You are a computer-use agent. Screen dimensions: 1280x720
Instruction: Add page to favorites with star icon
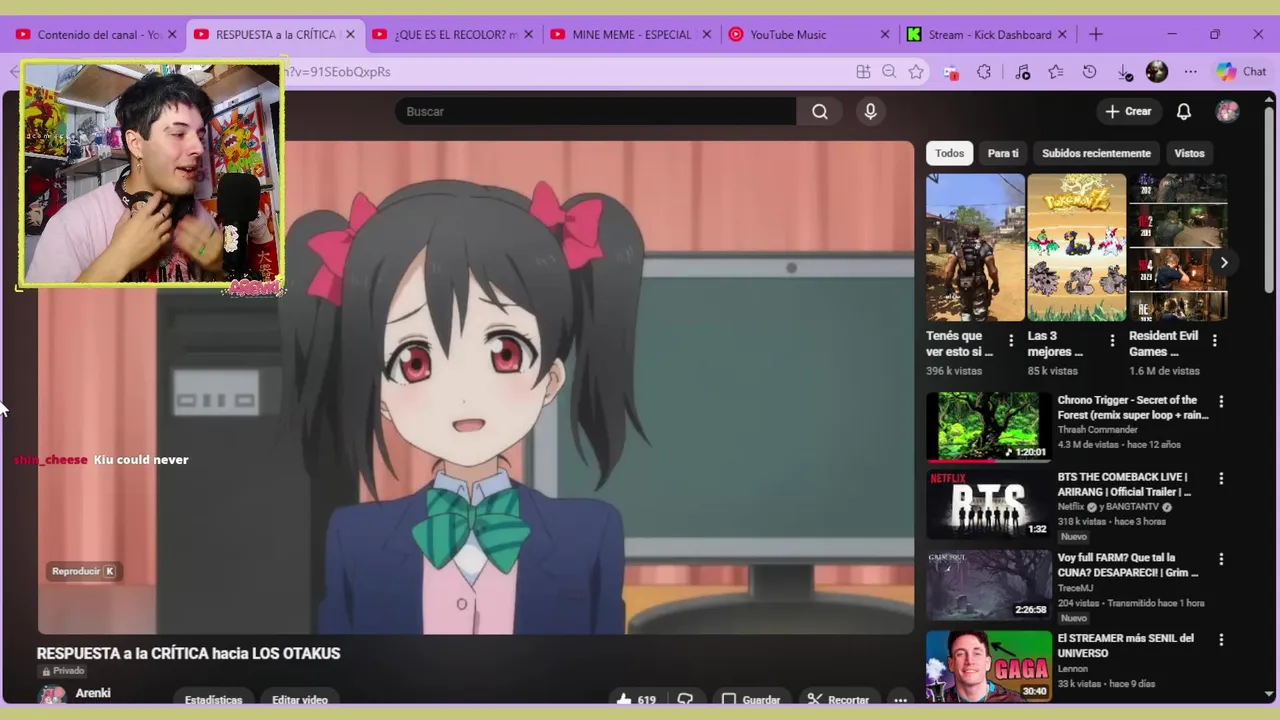click(916, 72)
